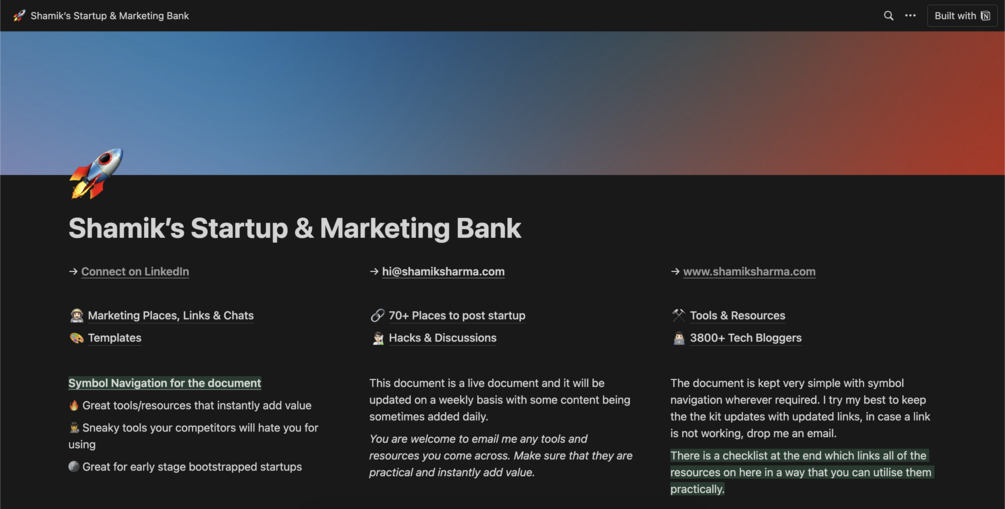Click the large rocket page icon
Image resolution: width=1005 pixels, height=509 pixels.
(x=95, y=173)
